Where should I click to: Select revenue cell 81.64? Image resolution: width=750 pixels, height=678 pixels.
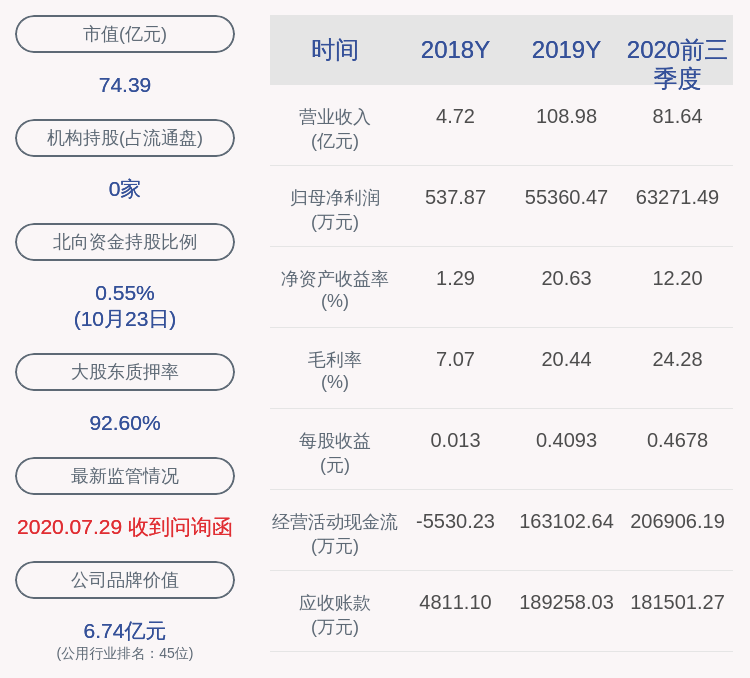[677, 117]
